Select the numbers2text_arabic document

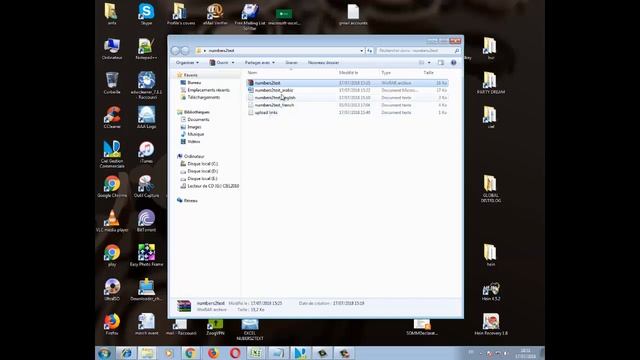point(347,90)
